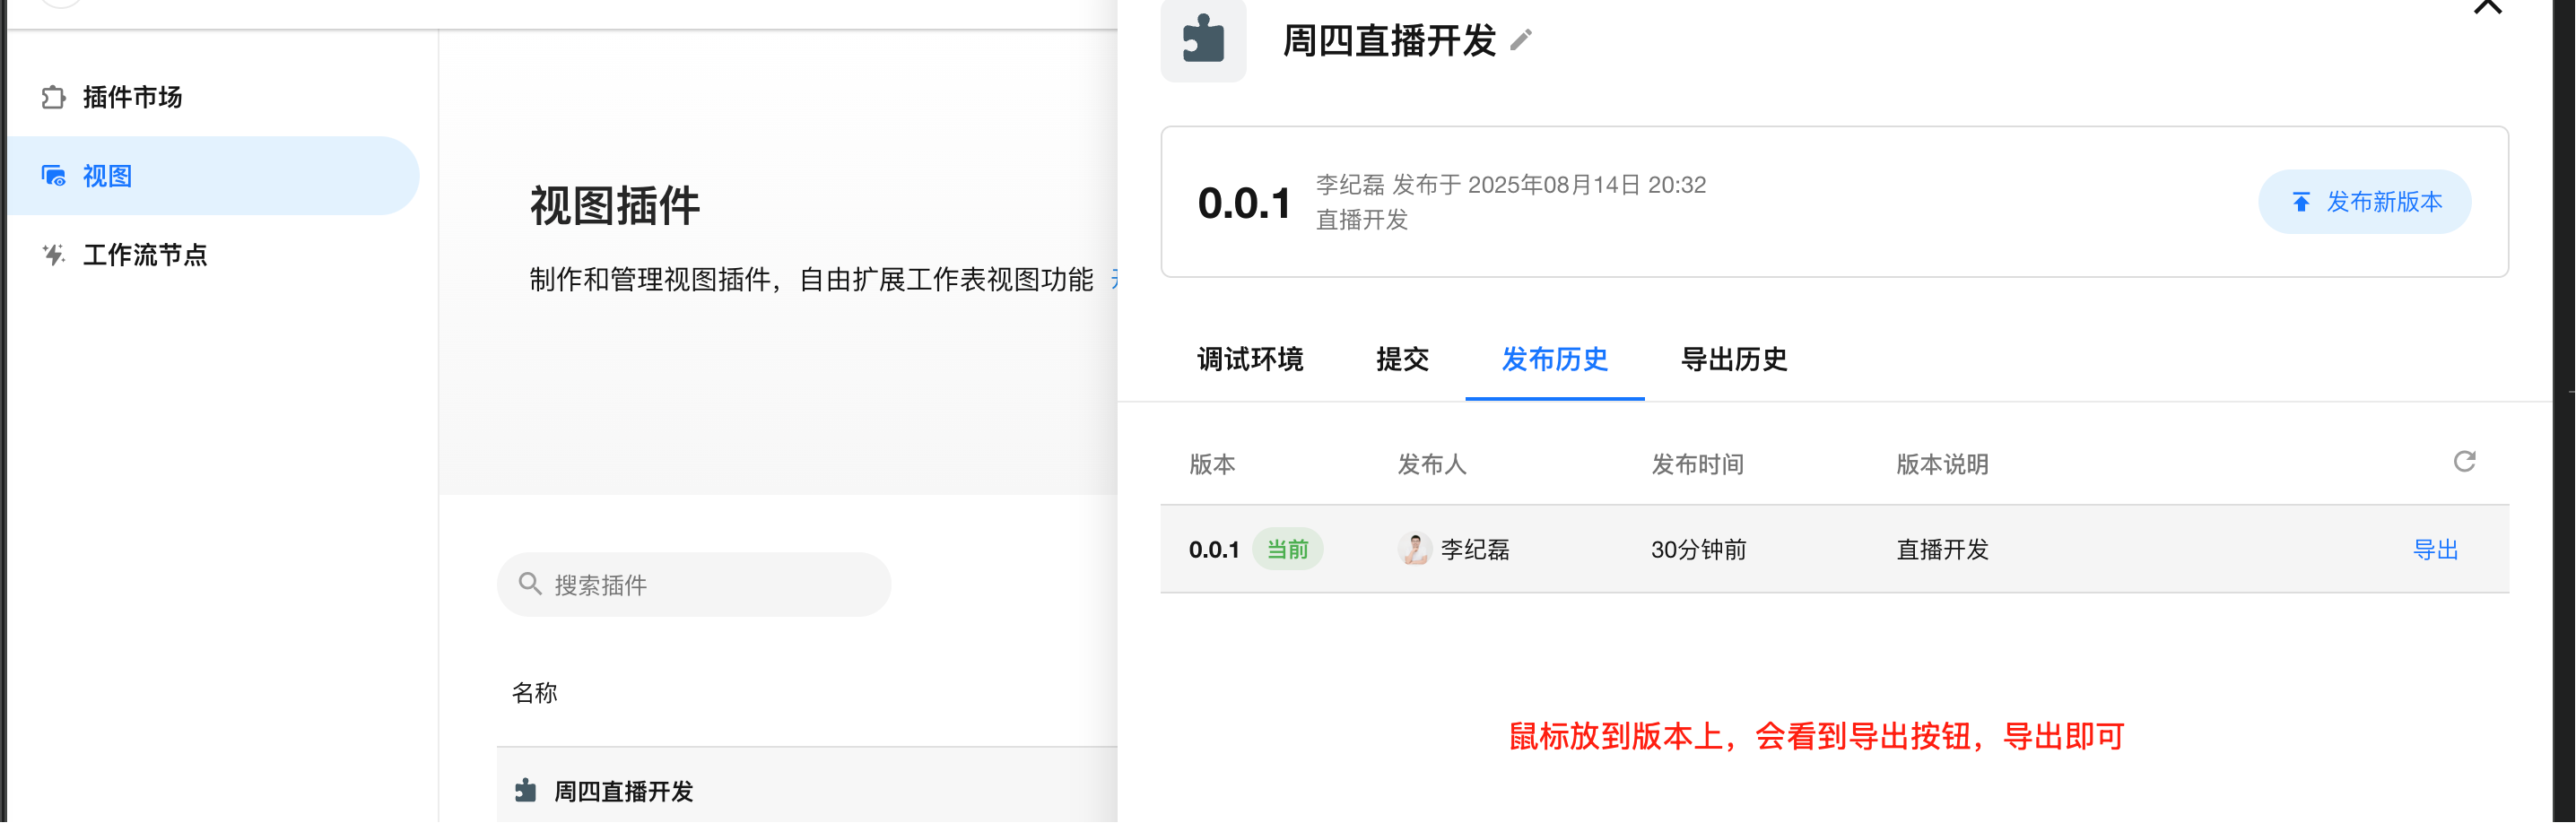Select the 发布历史 tab
The image size is (2576, 823).
tap(1555, 359)
